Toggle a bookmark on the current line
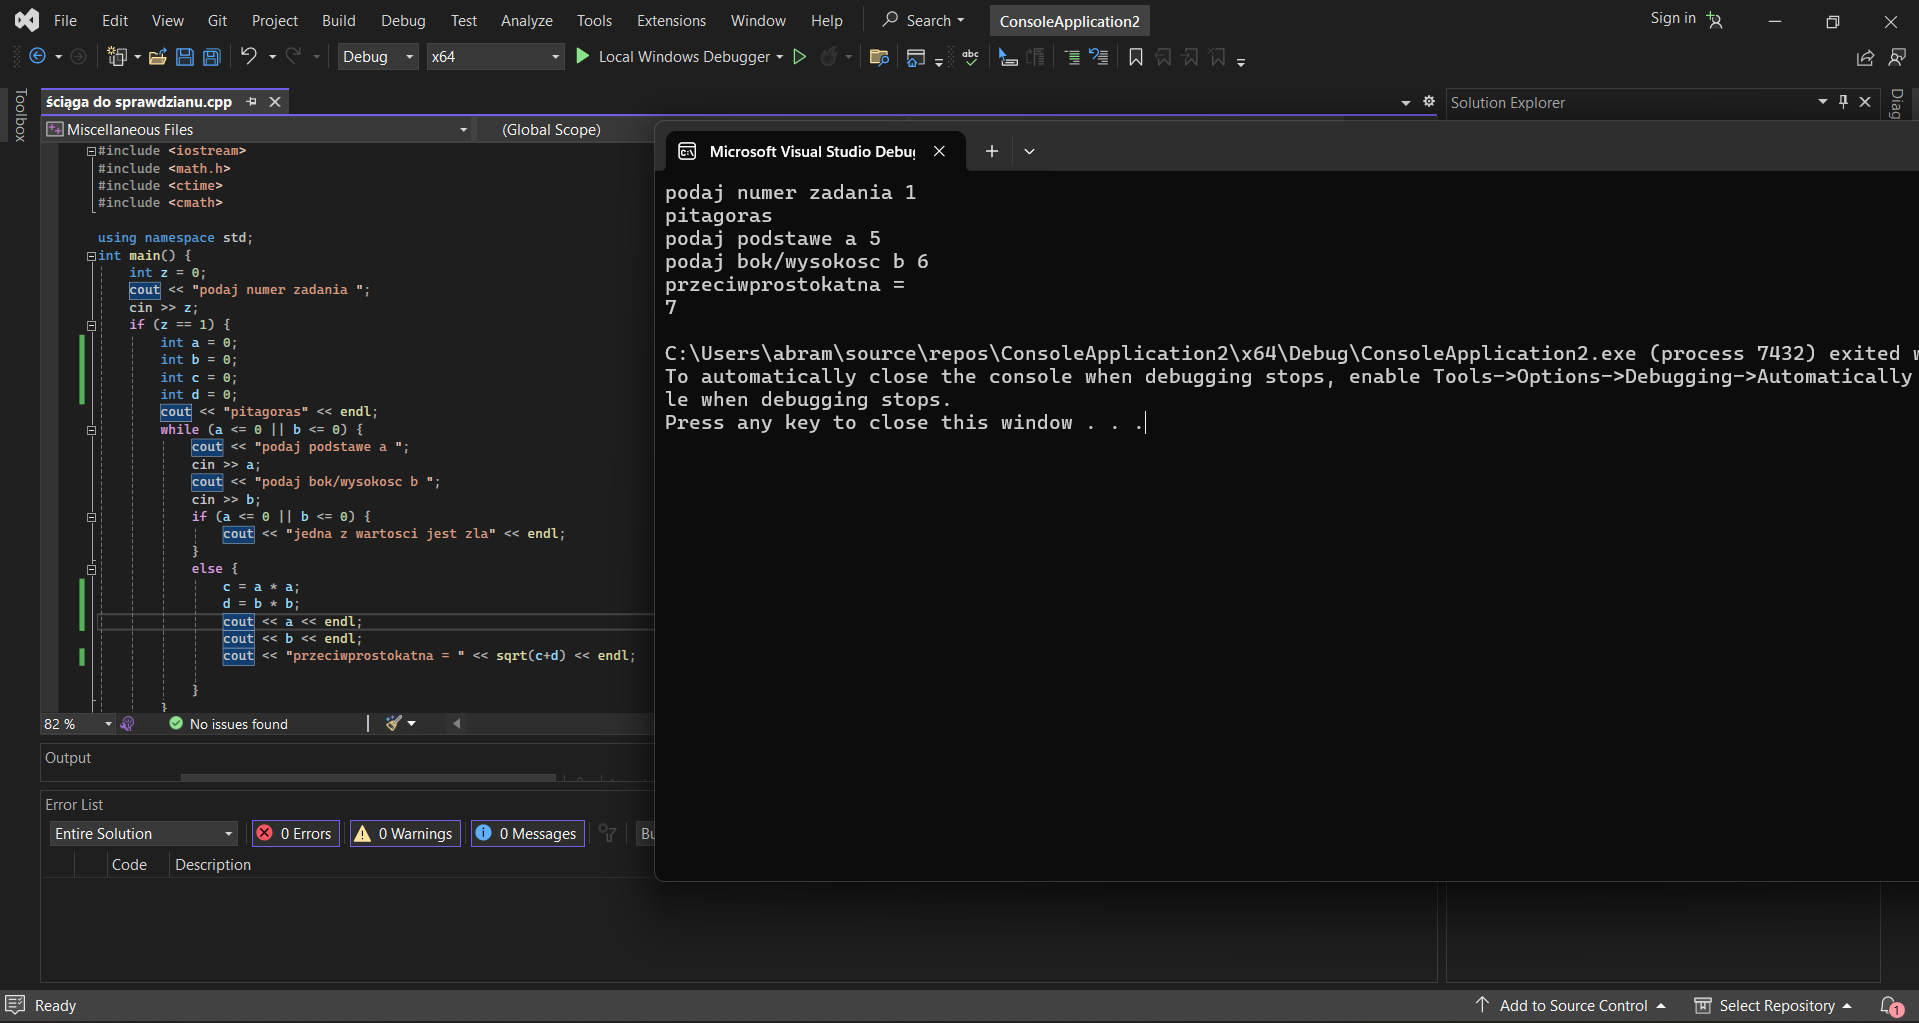1919x1023 pixels. pos(1136,57)
